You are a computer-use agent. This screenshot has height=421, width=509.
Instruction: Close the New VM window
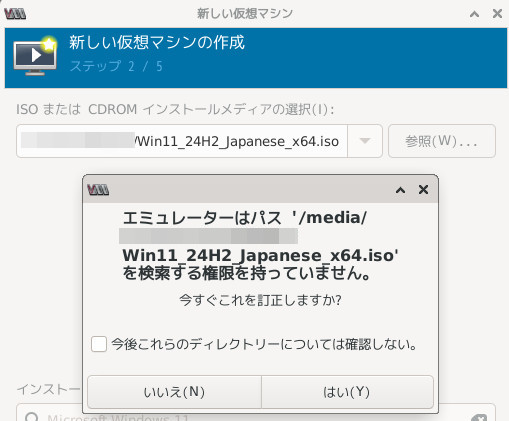[497, 14]
